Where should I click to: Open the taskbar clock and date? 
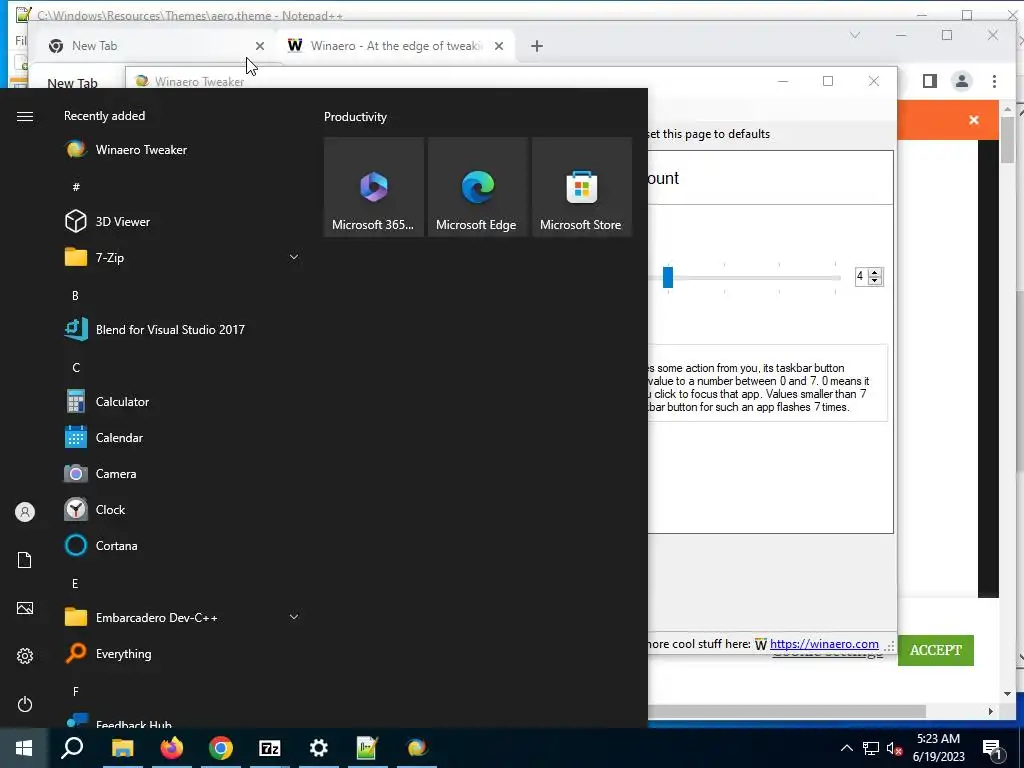click(938, 748)
